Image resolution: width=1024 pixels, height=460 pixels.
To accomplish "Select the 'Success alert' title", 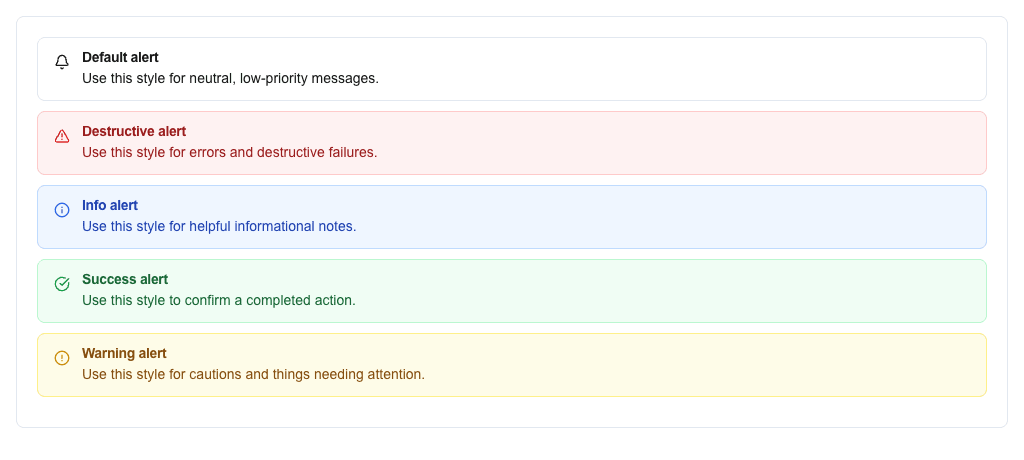I will [x=125, y=279].
